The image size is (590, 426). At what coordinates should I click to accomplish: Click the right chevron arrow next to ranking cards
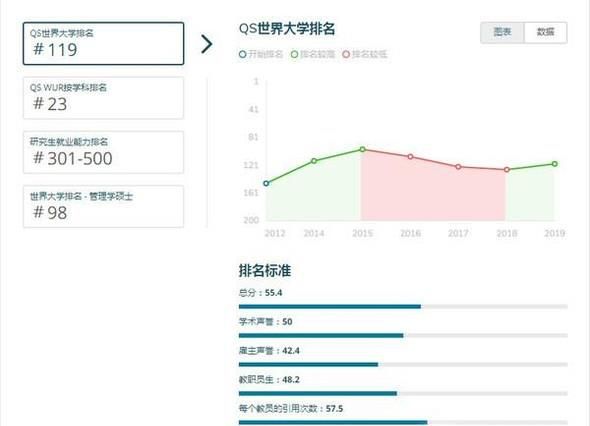[x=206, y=44]
